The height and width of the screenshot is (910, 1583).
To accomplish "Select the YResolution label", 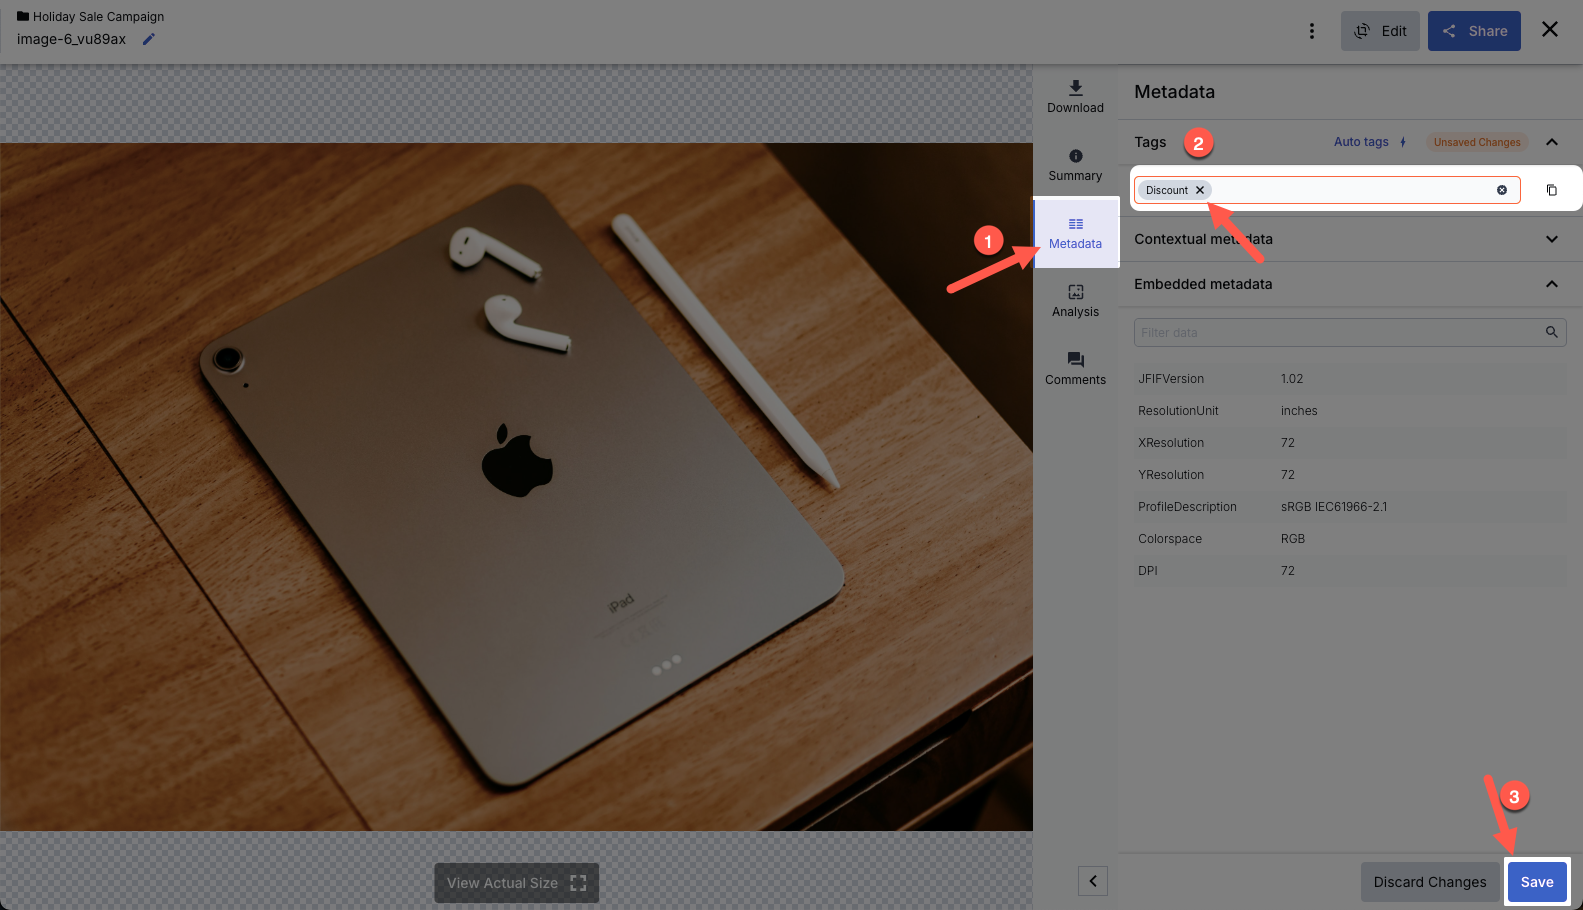I will click(1171, 475).
